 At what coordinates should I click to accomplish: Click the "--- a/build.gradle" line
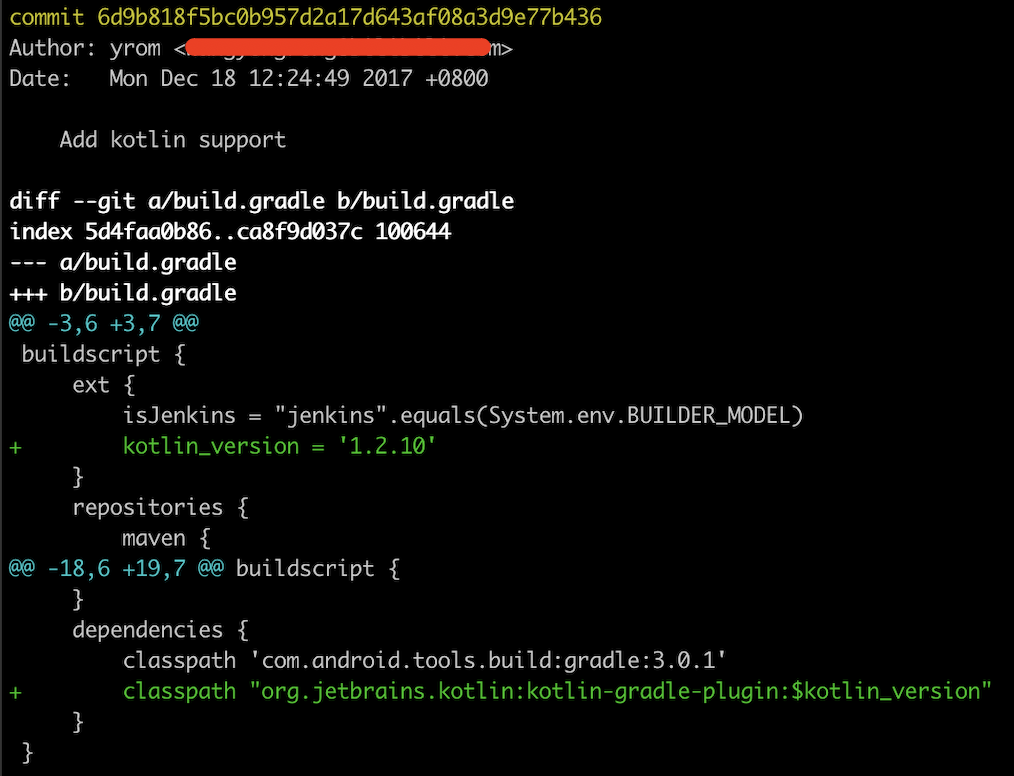point(123,263)
